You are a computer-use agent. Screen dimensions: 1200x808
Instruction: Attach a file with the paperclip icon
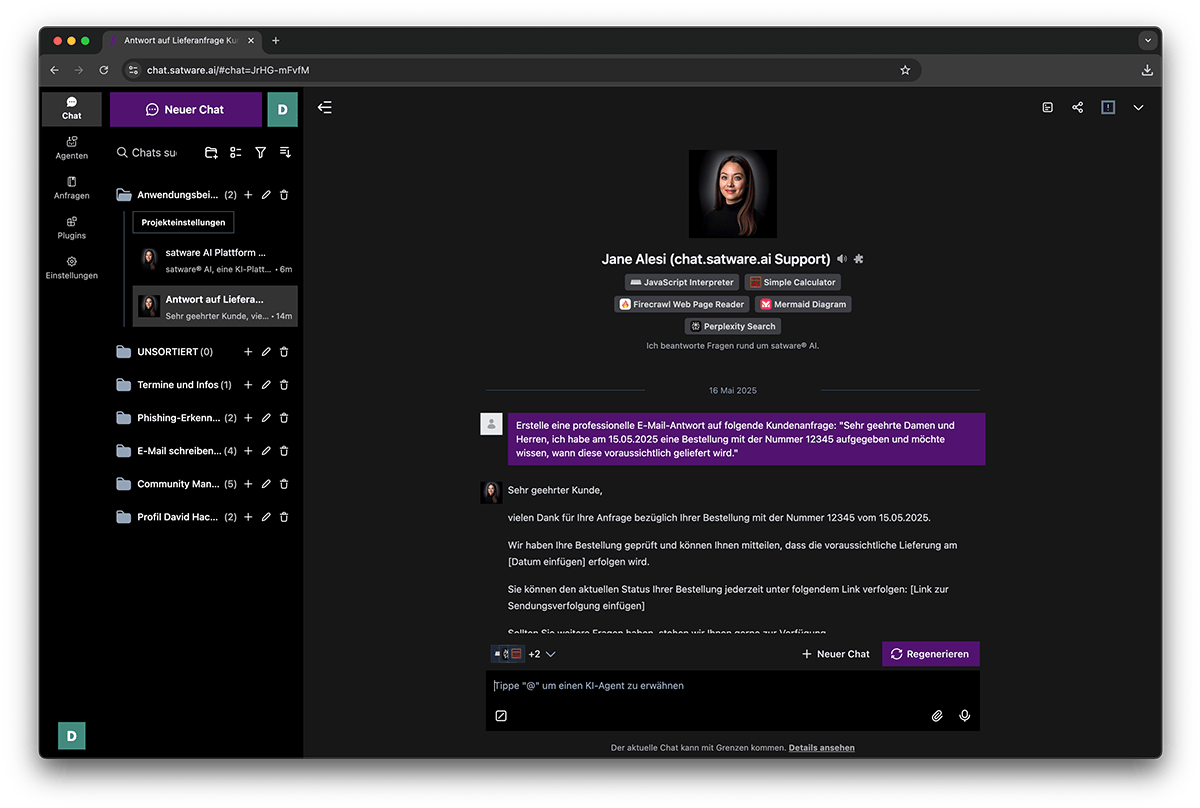click(x=937, y=716)
